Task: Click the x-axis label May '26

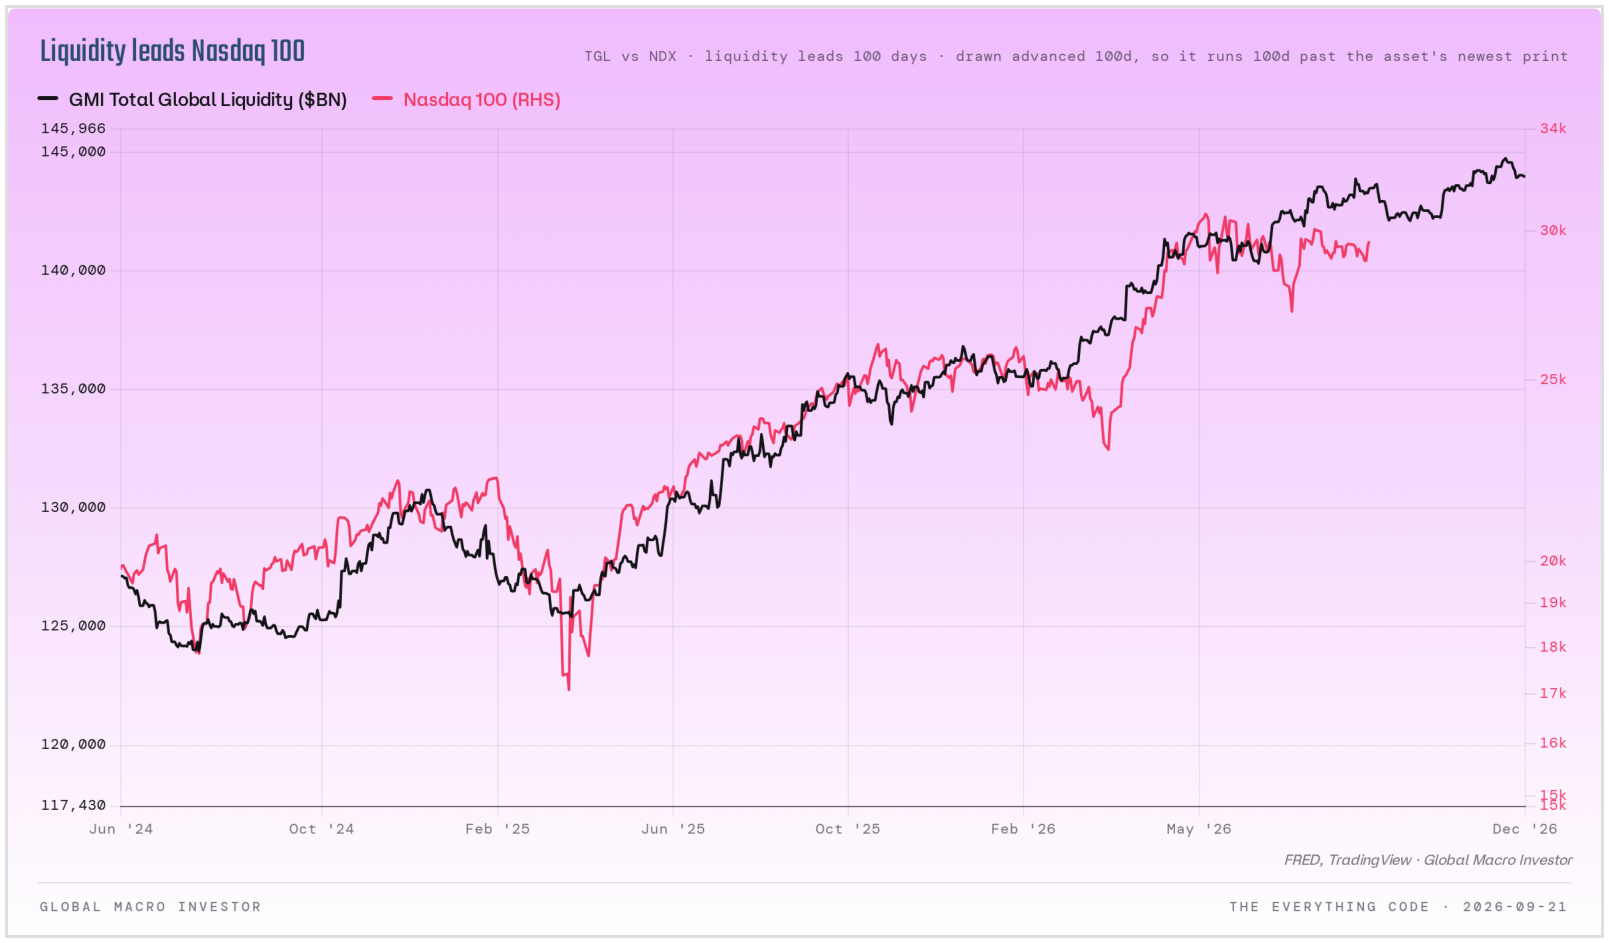Action: (x=1199, y=829)
